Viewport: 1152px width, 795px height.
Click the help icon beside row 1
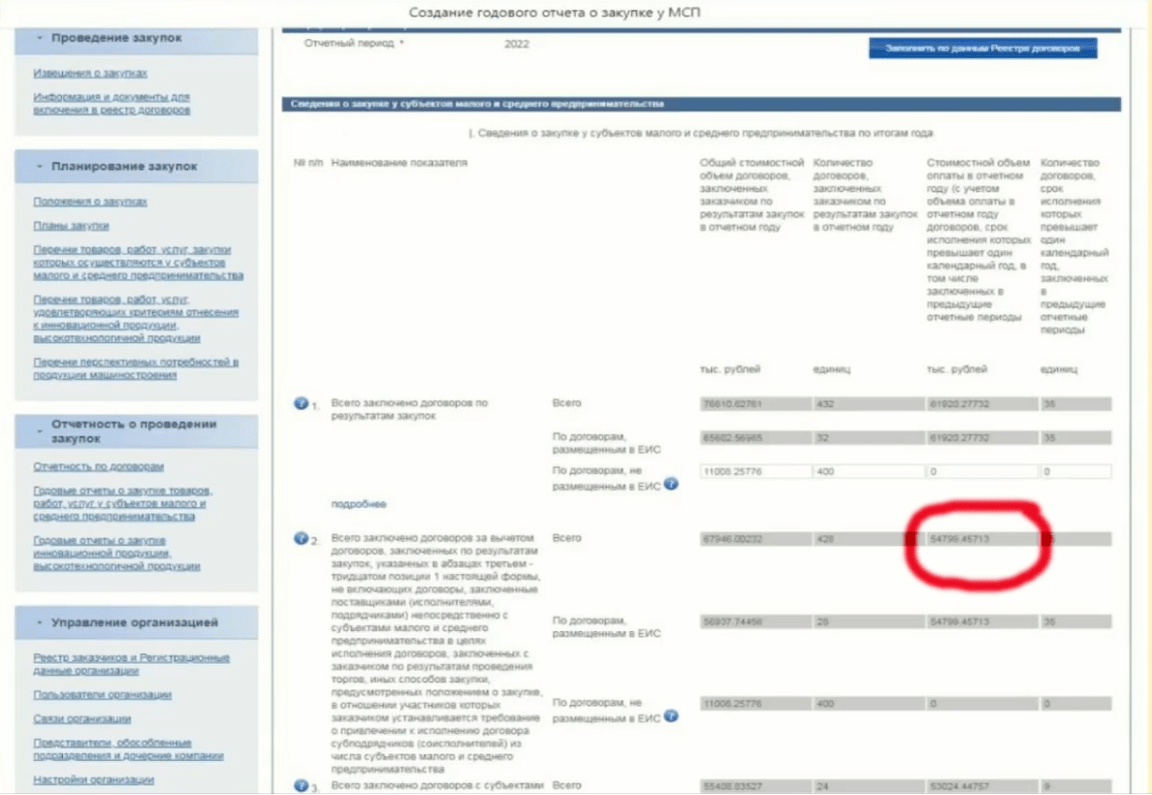[300, 404]
